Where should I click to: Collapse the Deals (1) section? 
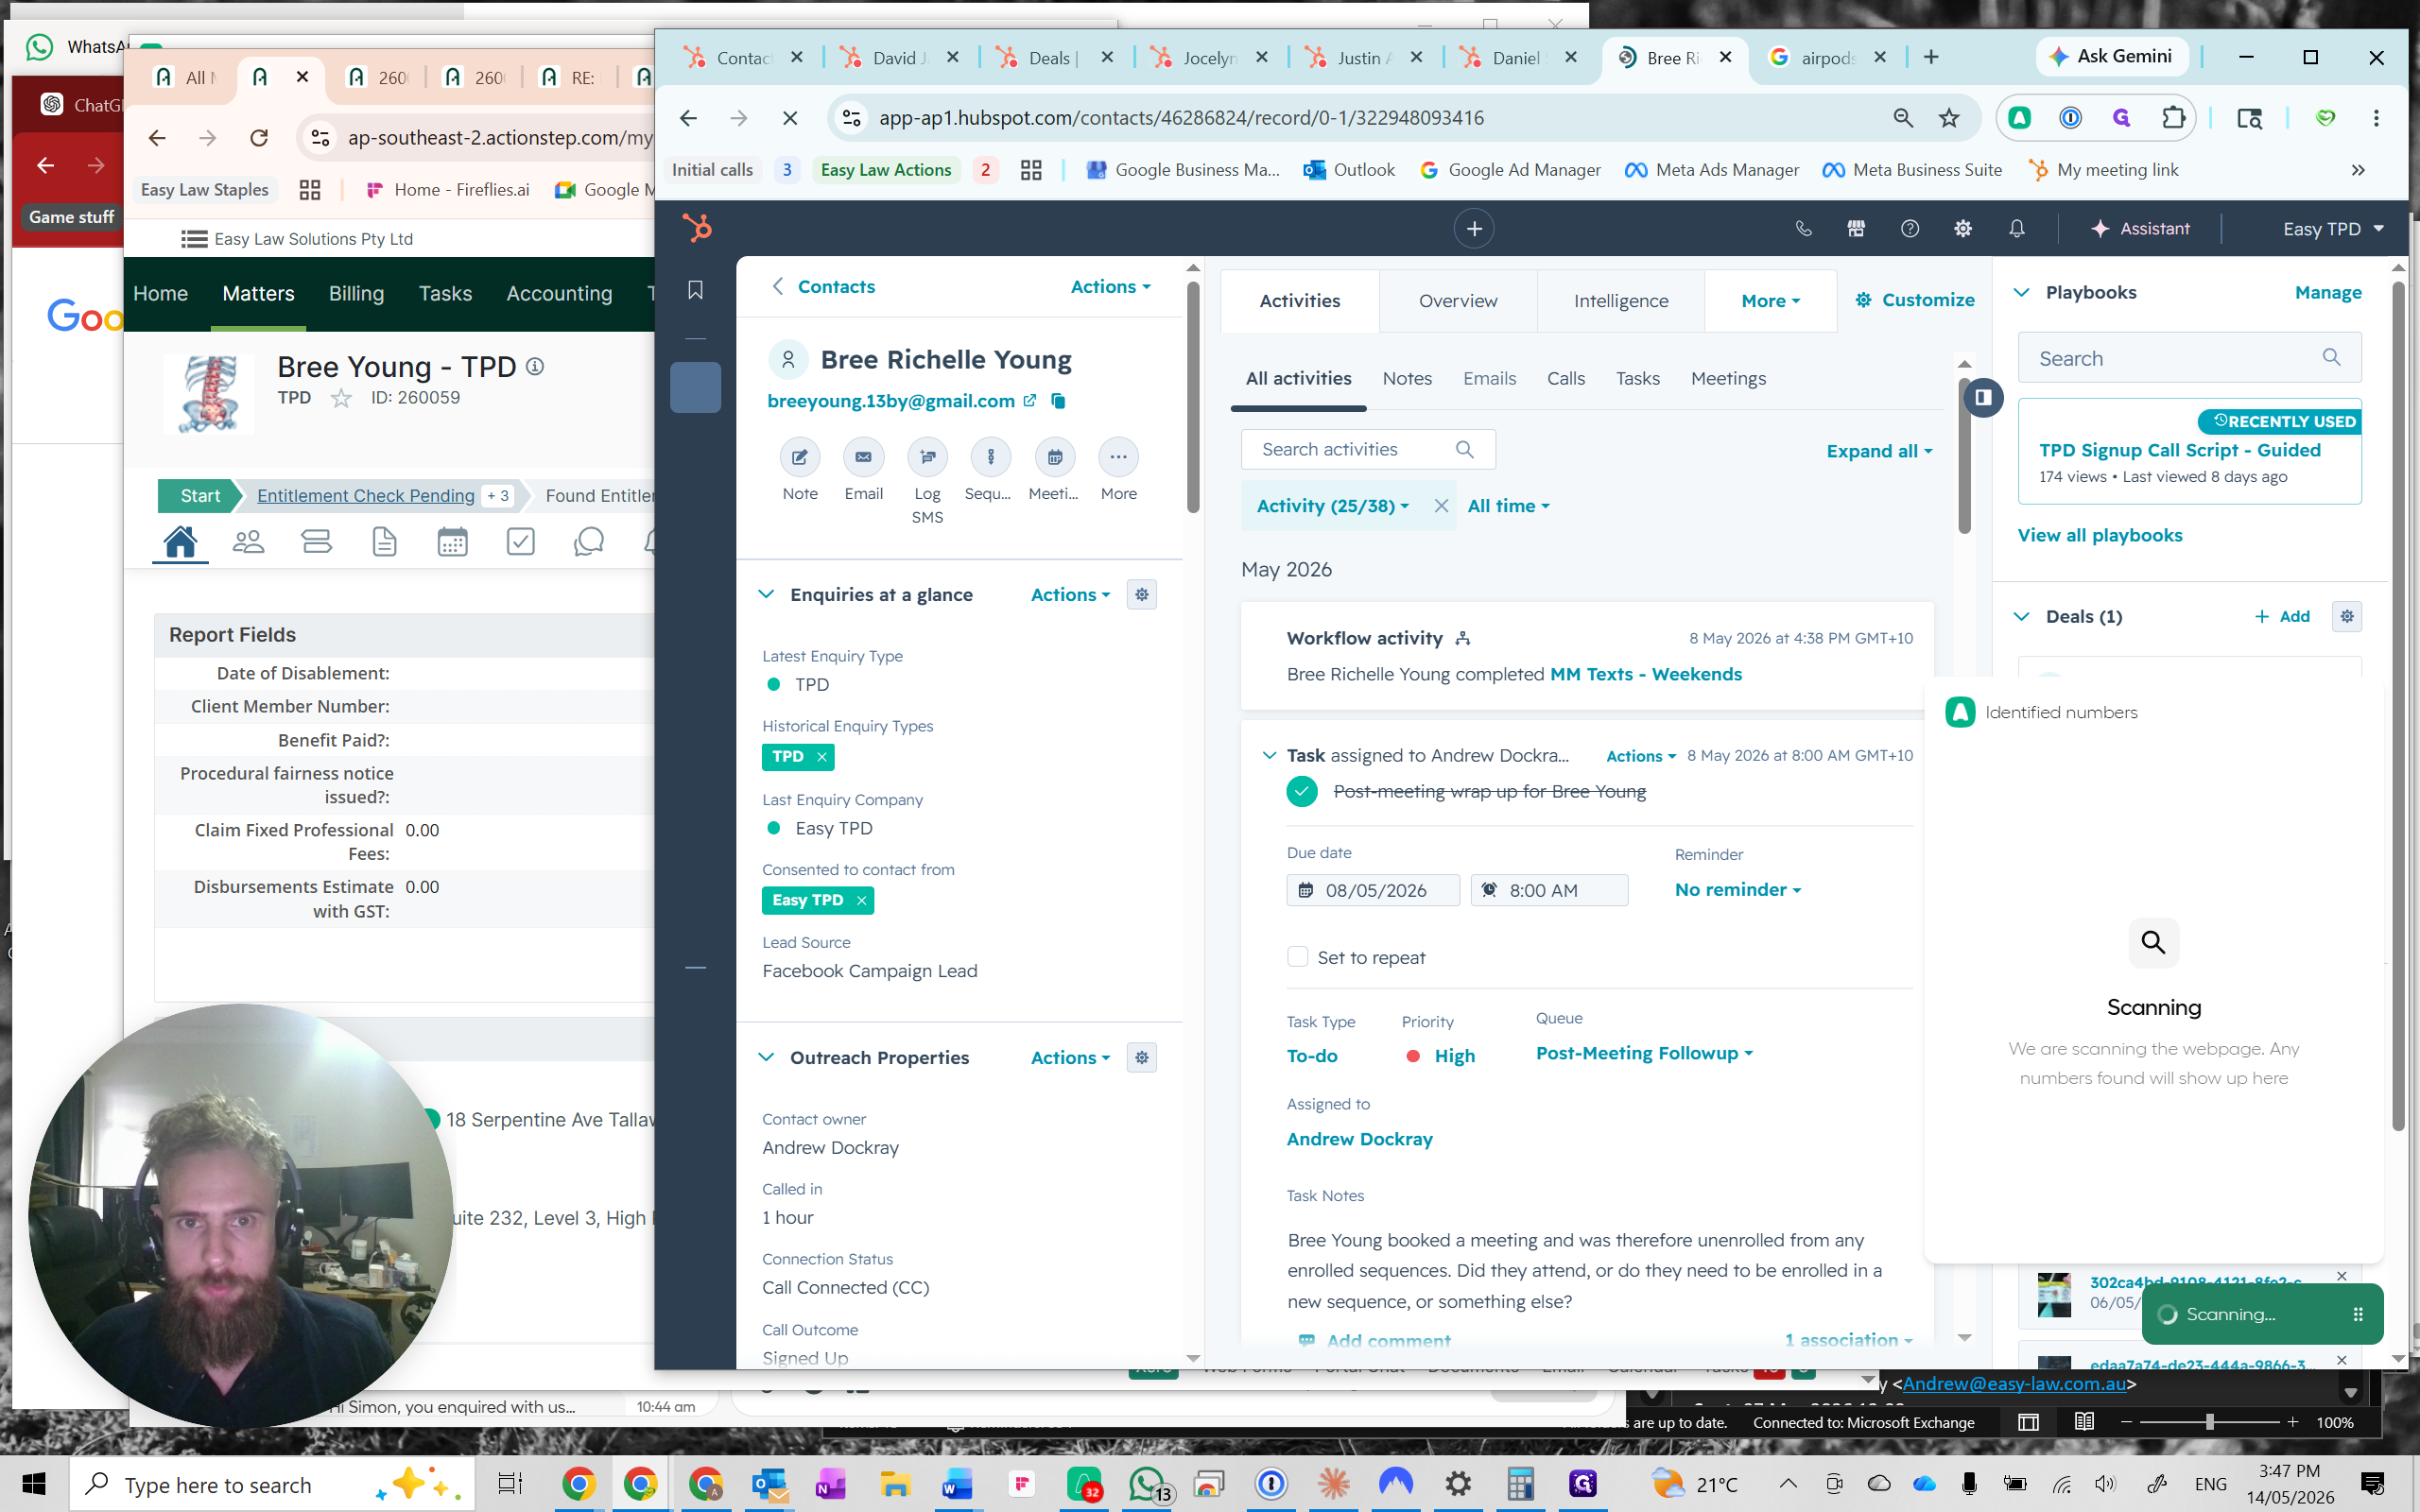[2021, 616]
